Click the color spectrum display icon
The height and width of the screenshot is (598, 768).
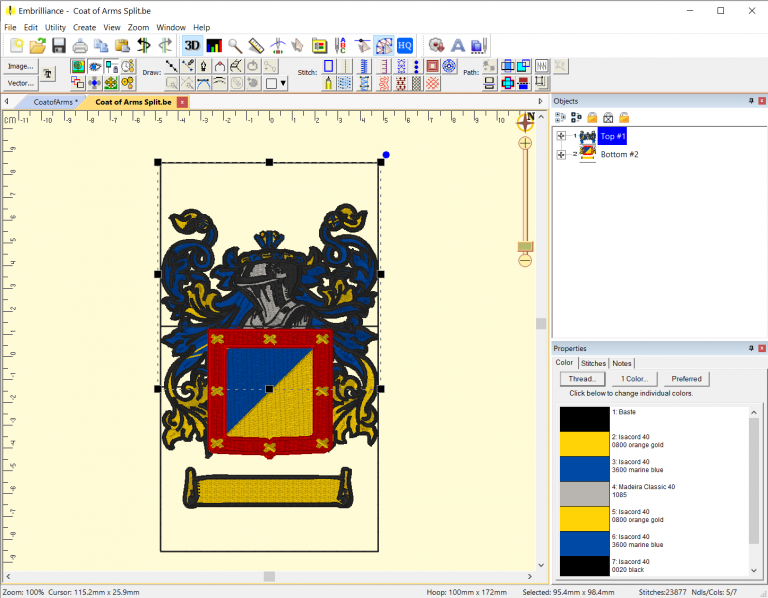coord(214,45)
